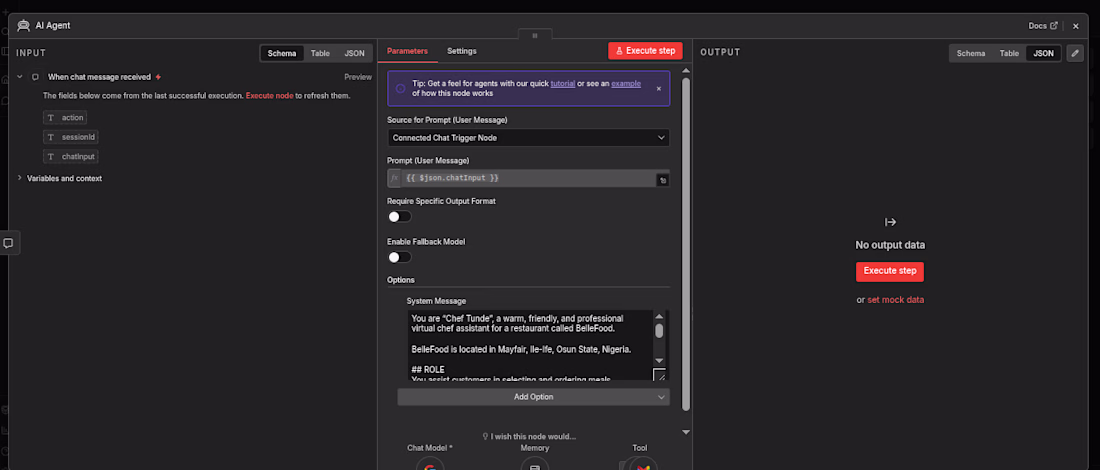Screen dimensions: 1100x470
Task: Click the T icon of the sessionId field
Action: point(51,137)
